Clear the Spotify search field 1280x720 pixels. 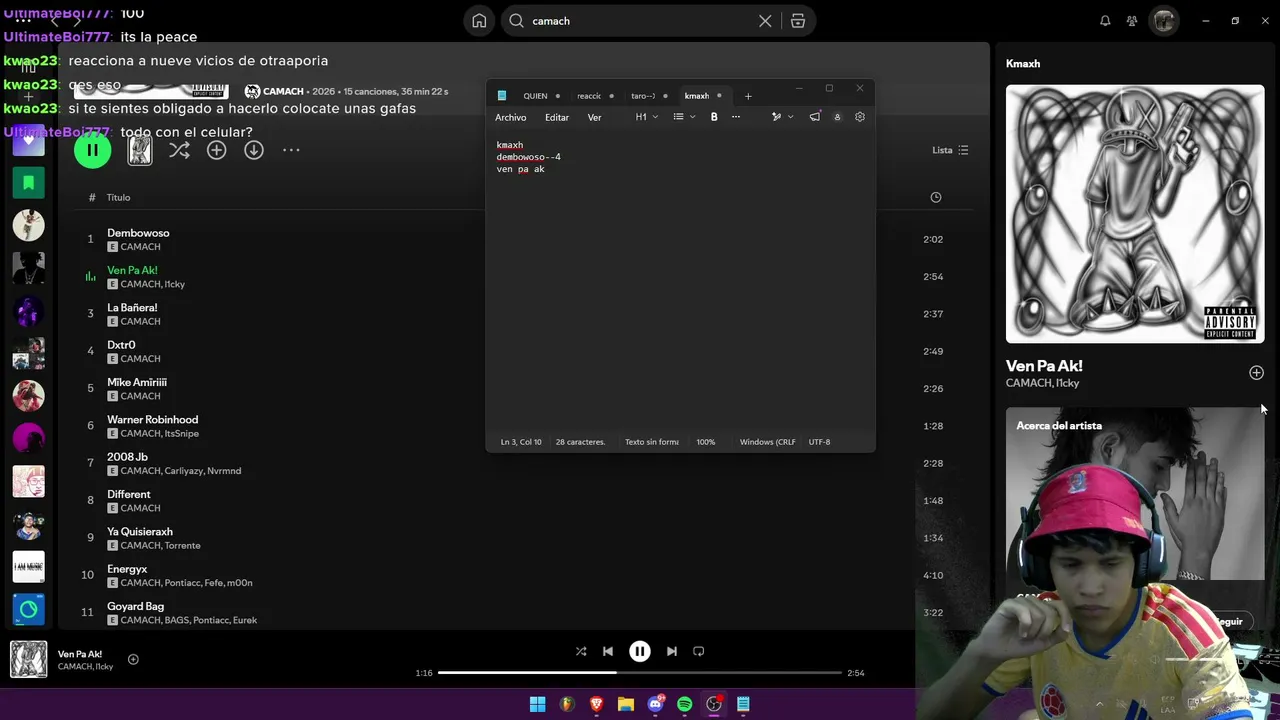pyautogui.click(x=765, y=21)
